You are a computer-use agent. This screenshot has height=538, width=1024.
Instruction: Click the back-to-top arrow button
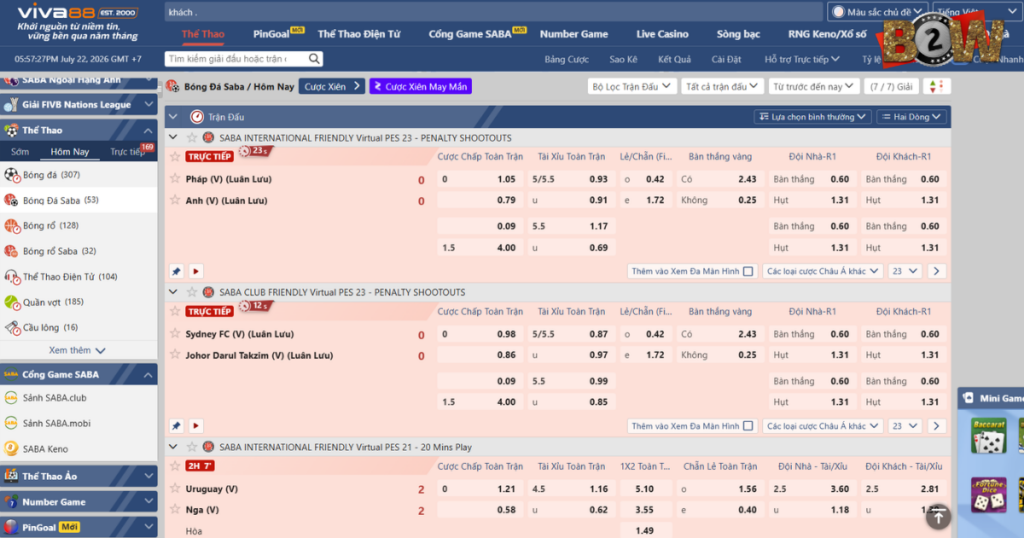click(x=938, y=516)
